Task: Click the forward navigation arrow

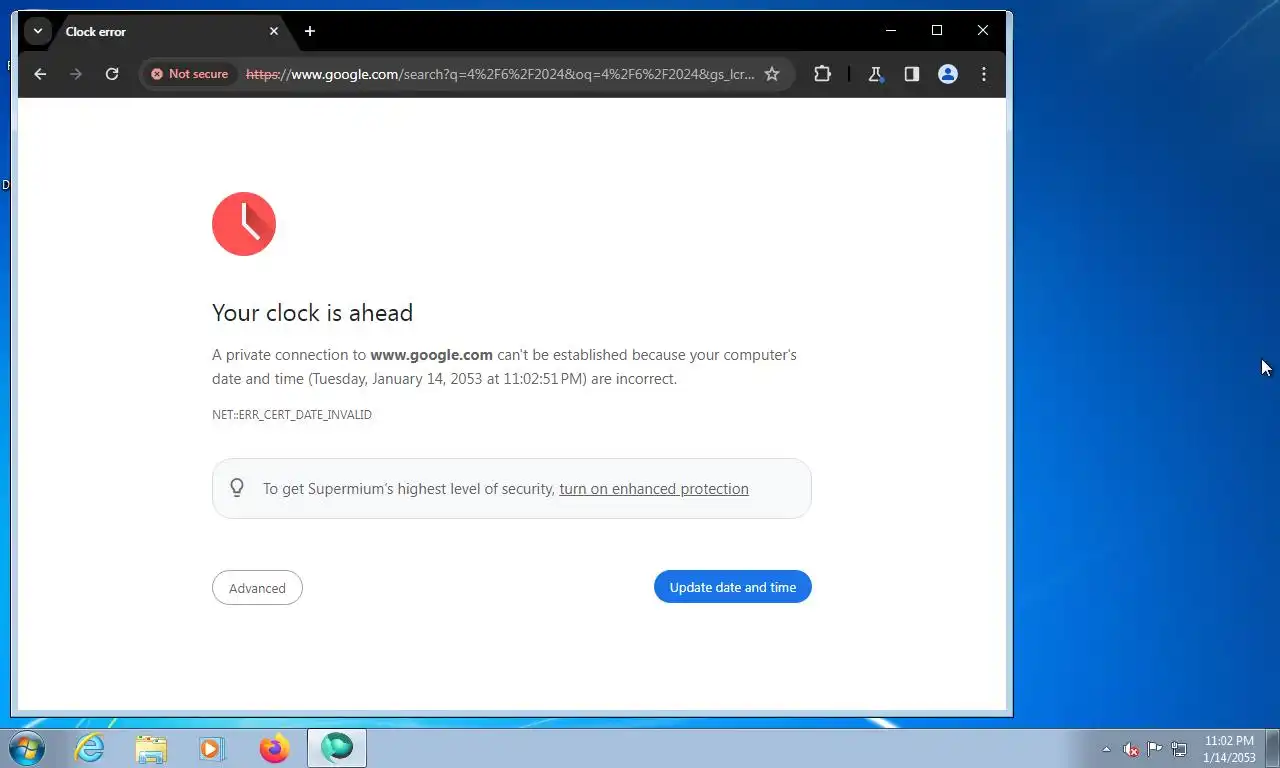Action: coord(76,74)
